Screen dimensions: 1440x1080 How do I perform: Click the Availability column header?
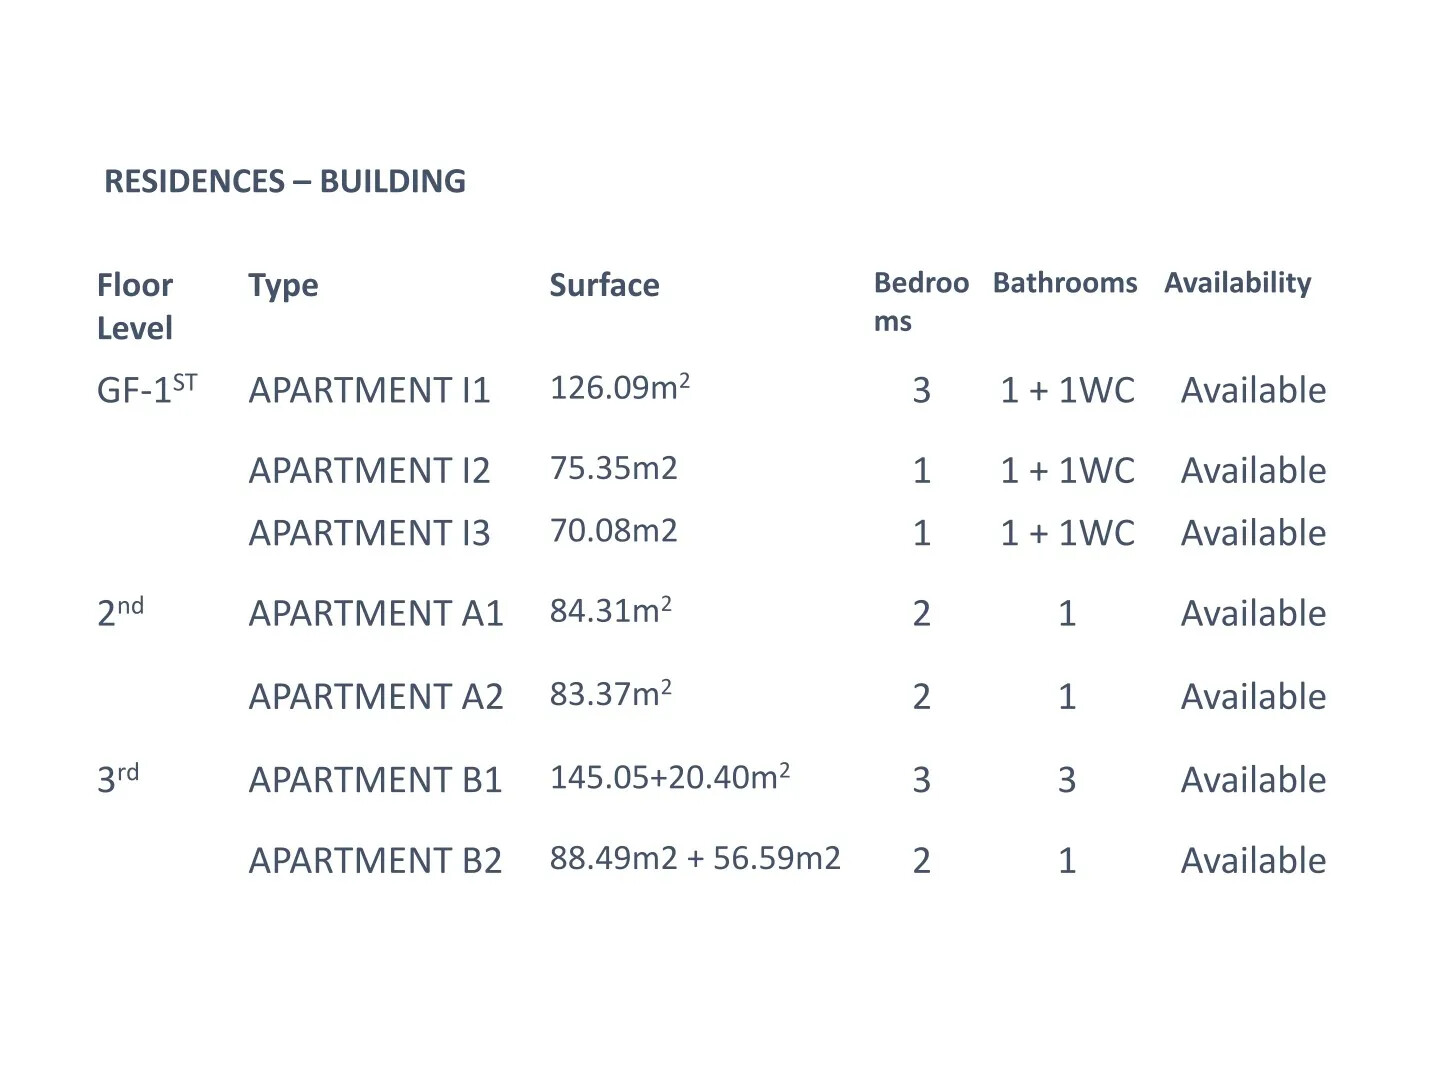1237,283
